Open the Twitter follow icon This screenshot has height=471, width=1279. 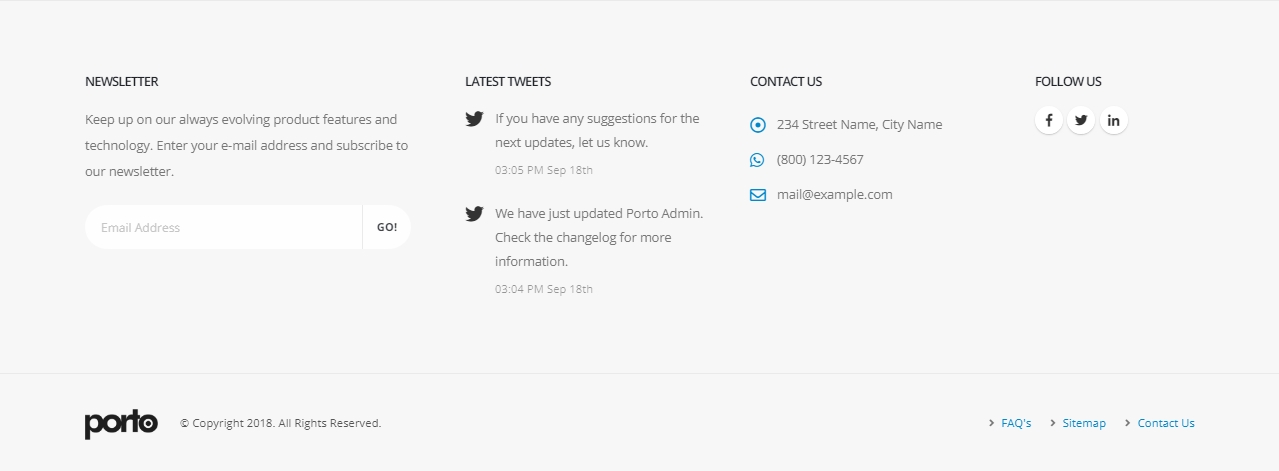[x=1081, y=121]
